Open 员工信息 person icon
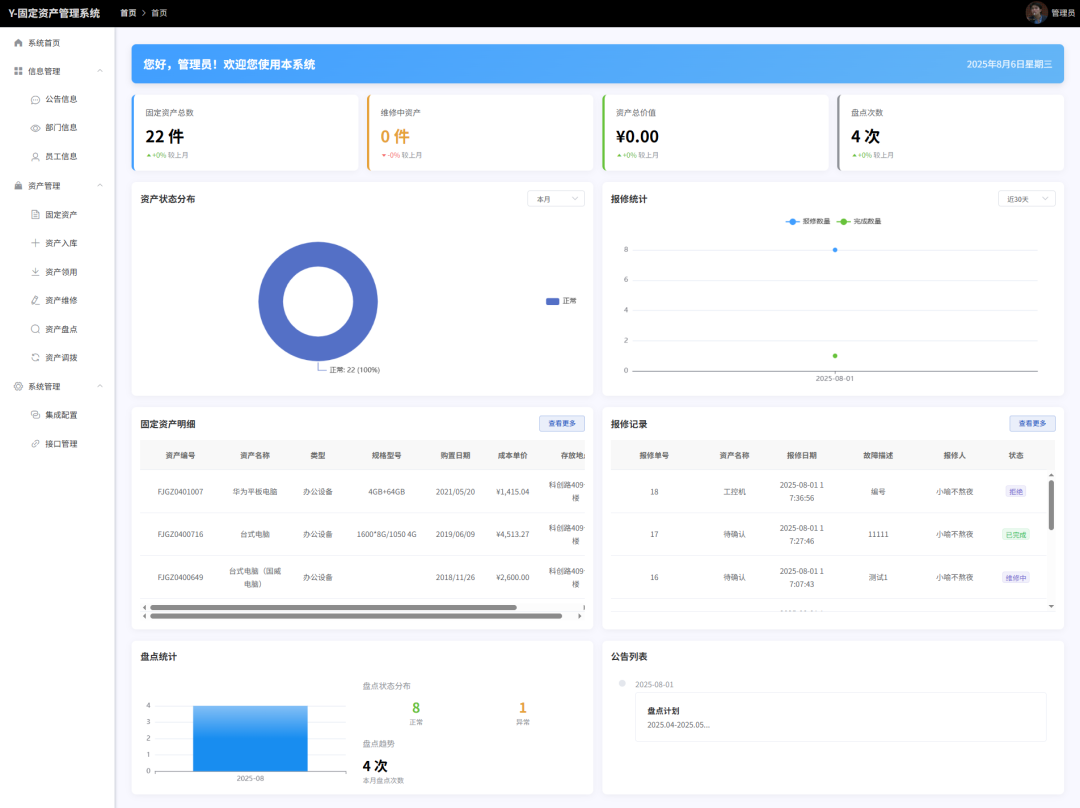Image resolution: width=1080 pixels, height=808 pixels. coord(35,157)
